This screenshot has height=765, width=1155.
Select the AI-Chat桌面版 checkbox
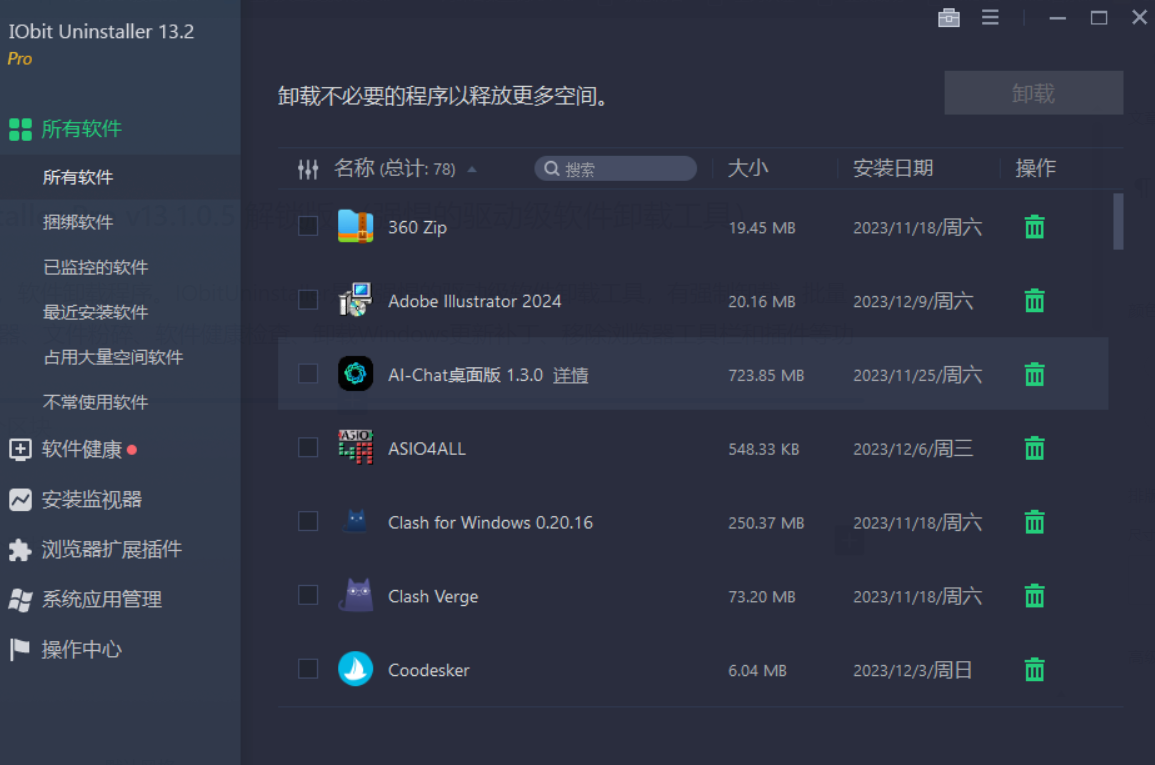pos(308,374)
